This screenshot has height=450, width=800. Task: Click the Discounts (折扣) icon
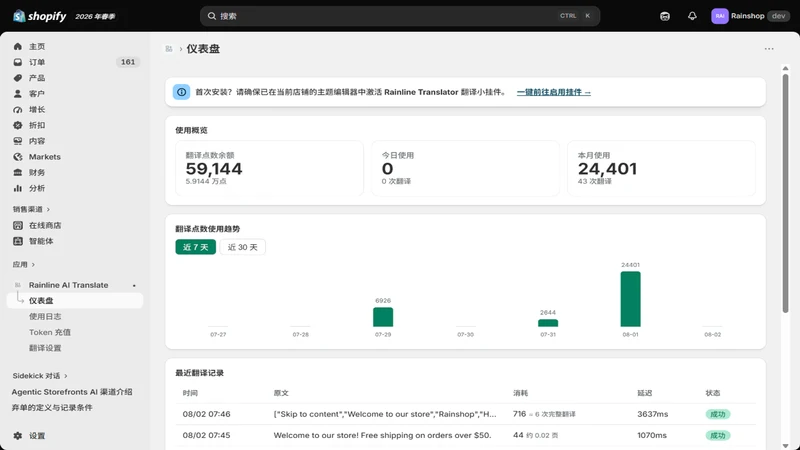[x=18, y=126]
